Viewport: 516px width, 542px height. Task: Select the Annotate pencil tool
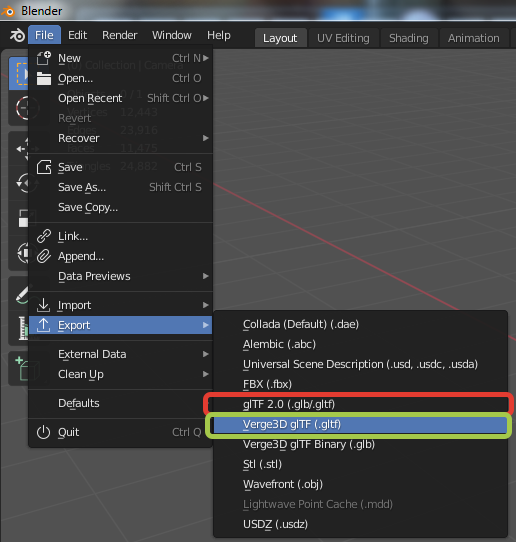click(x=19, y=294)
